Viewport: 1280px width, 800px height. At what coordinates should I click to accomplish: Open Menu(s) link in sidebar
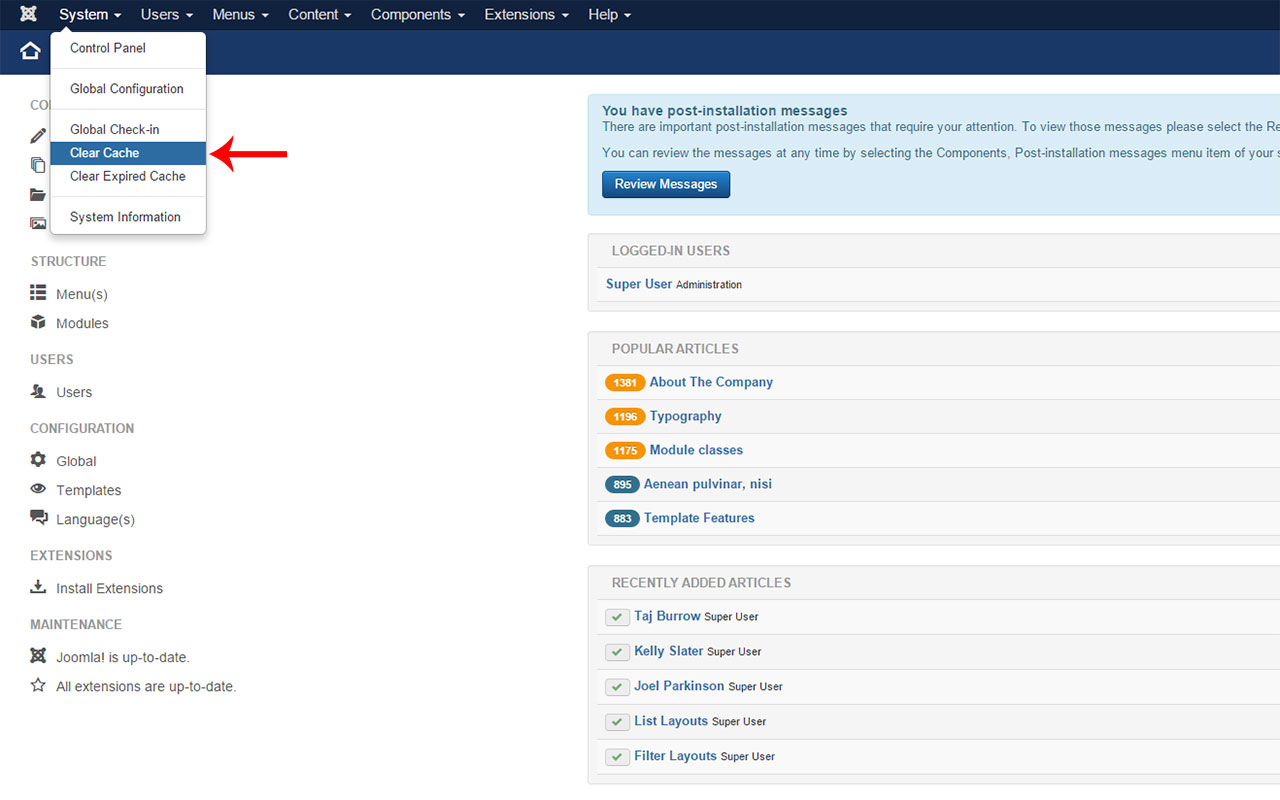tap(82, 294)
